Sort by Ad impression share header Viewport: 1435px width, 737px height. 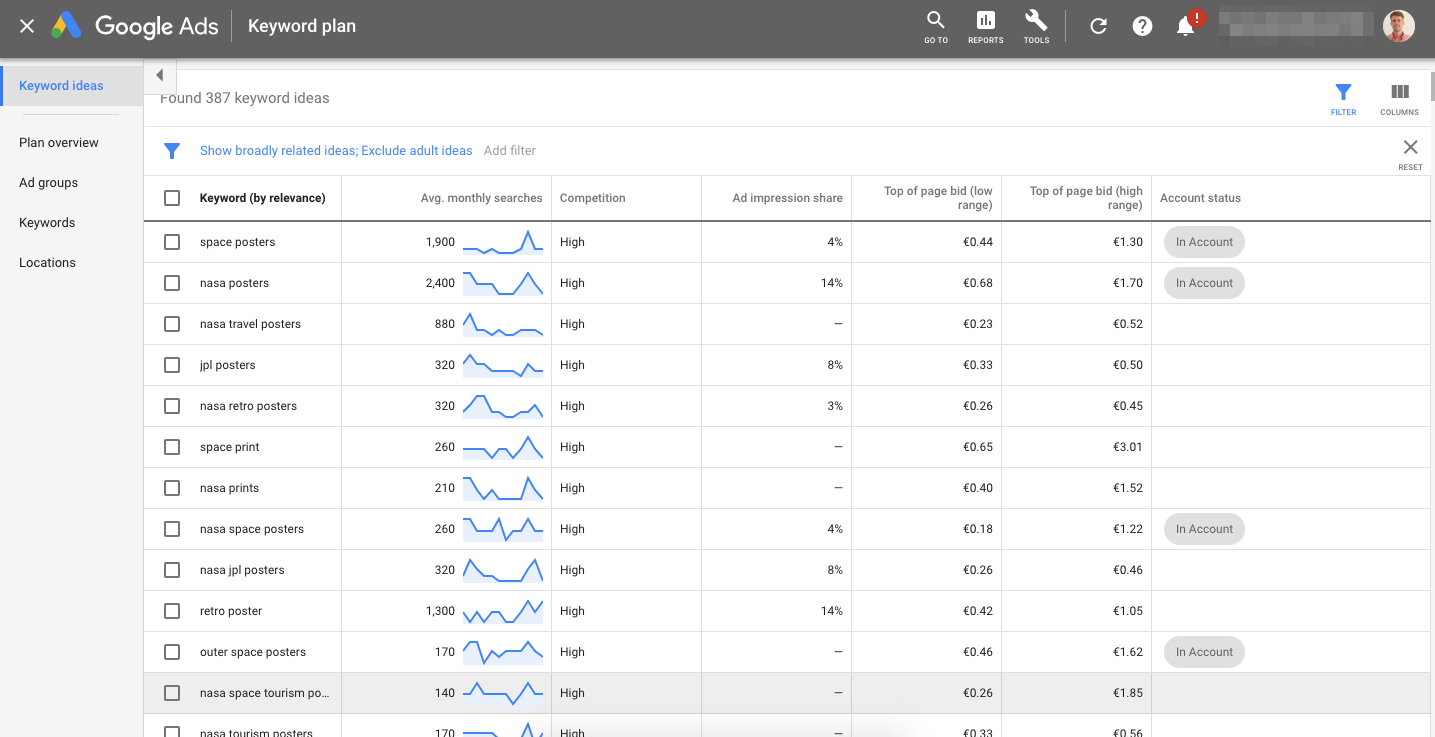click(x=787, y=198)
